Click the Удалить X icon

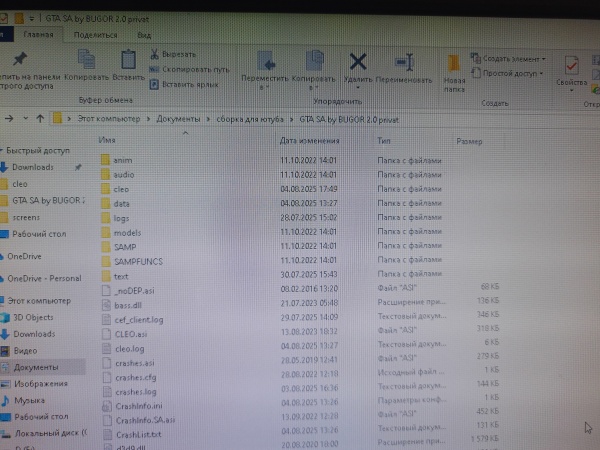click(x=358, y=62)
